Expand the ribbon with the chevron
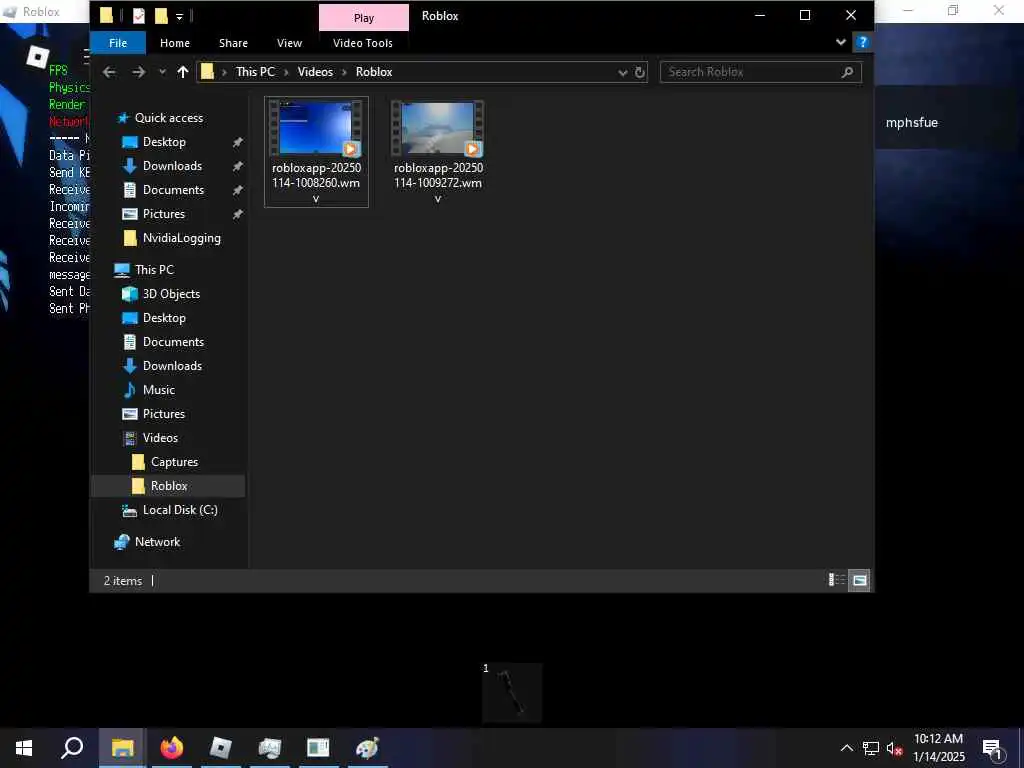 click(840, 42)
